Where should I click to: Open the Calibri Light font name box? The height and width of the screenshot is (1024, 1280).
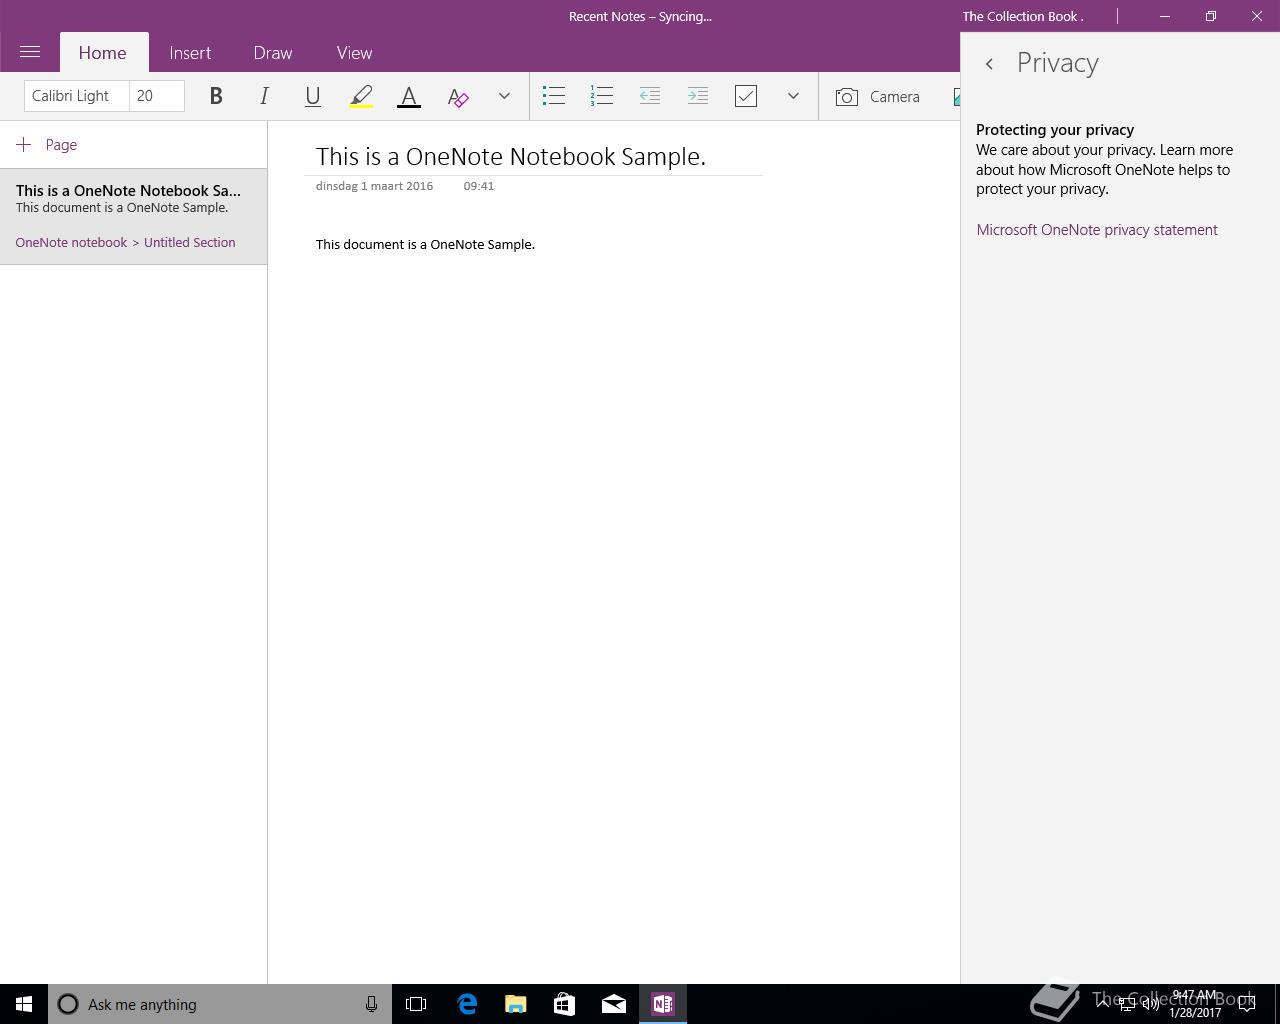coord(76,96)
